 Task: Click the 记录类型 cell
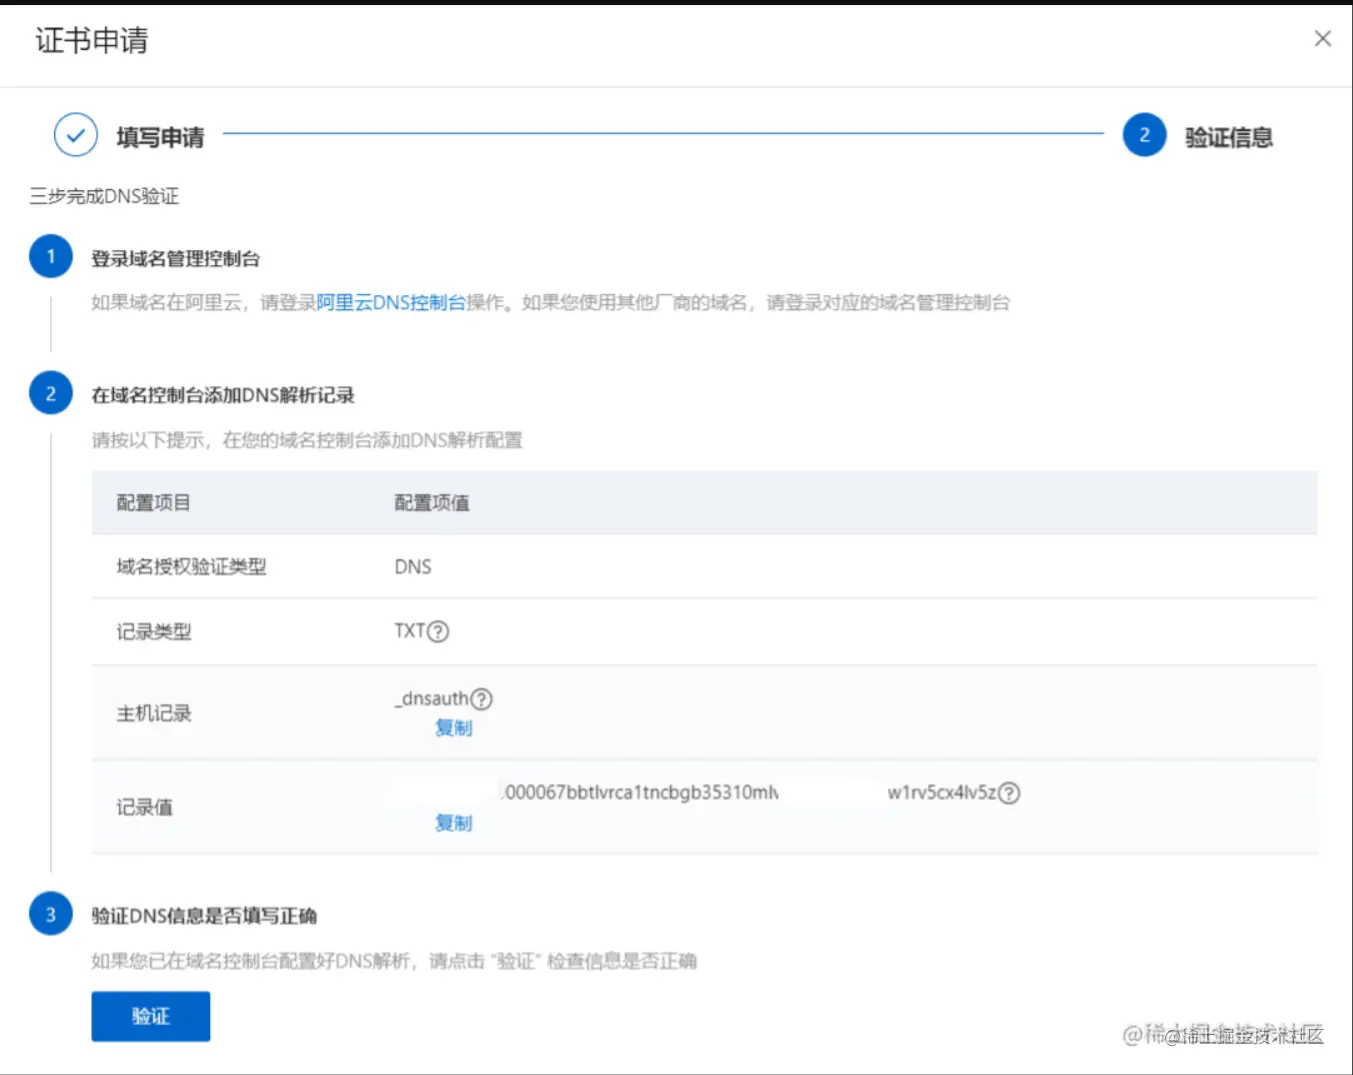tap(153, 631)
